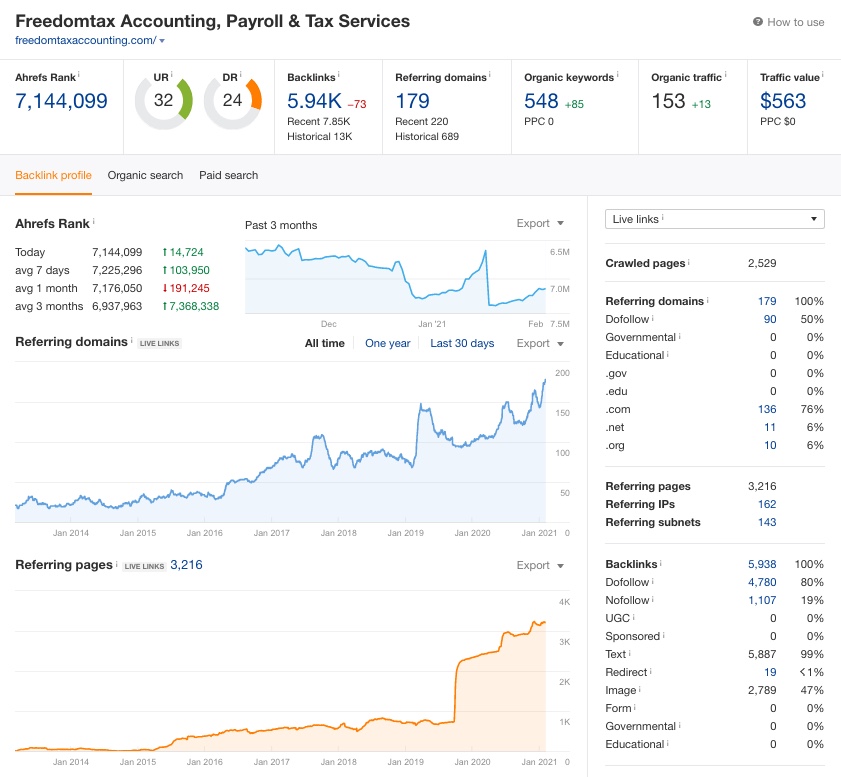The width and height of the screenshot is (841, 777).
Task: Switch to the Organic search tab
Action: [145, 175]
